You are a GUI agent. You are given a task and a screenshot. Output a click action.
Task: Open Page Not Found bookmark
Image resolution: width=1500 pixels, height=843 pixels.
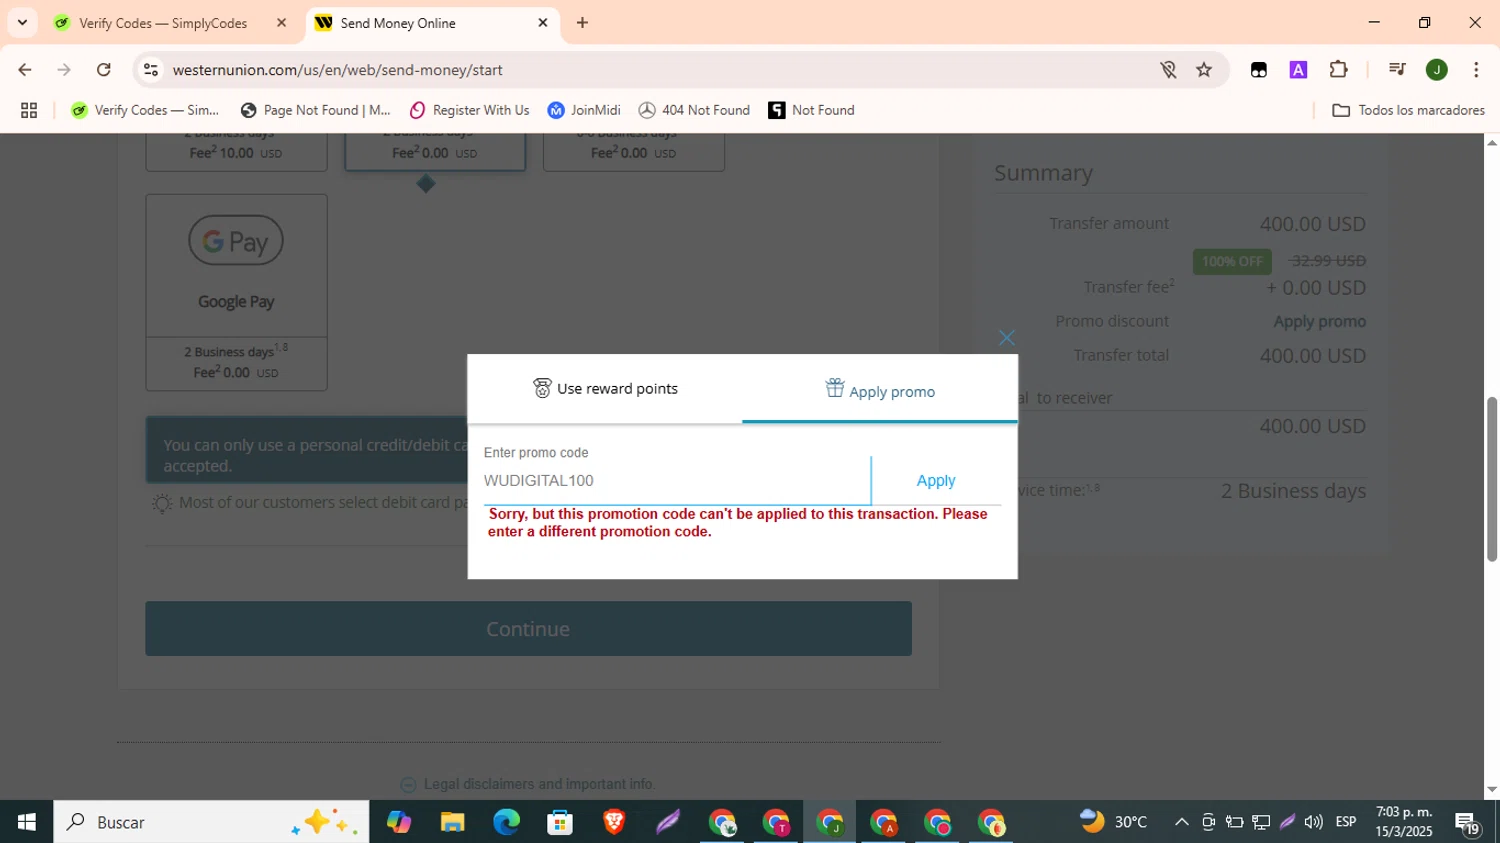click(x=316, y=110)
